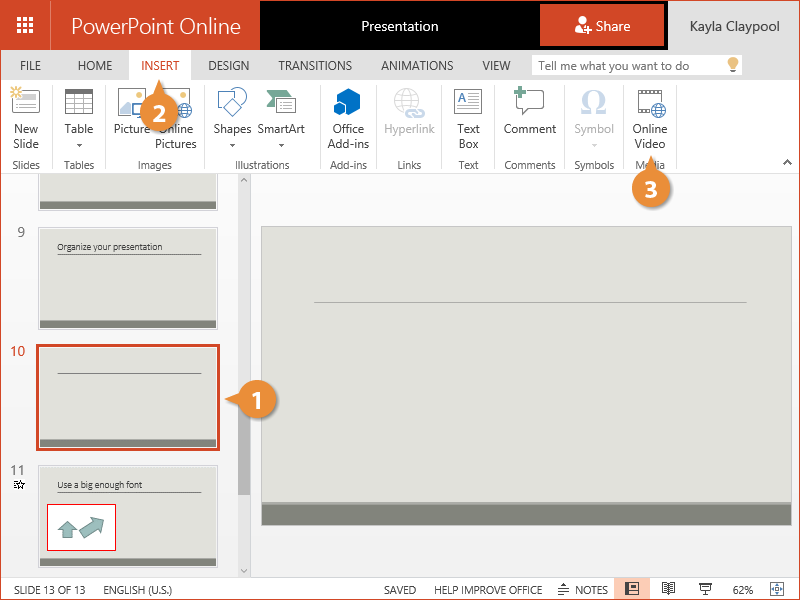Viewport: 800px width, 600px height.
Task: Type in Tell me what you want box
Action: (x=628, y=66)
